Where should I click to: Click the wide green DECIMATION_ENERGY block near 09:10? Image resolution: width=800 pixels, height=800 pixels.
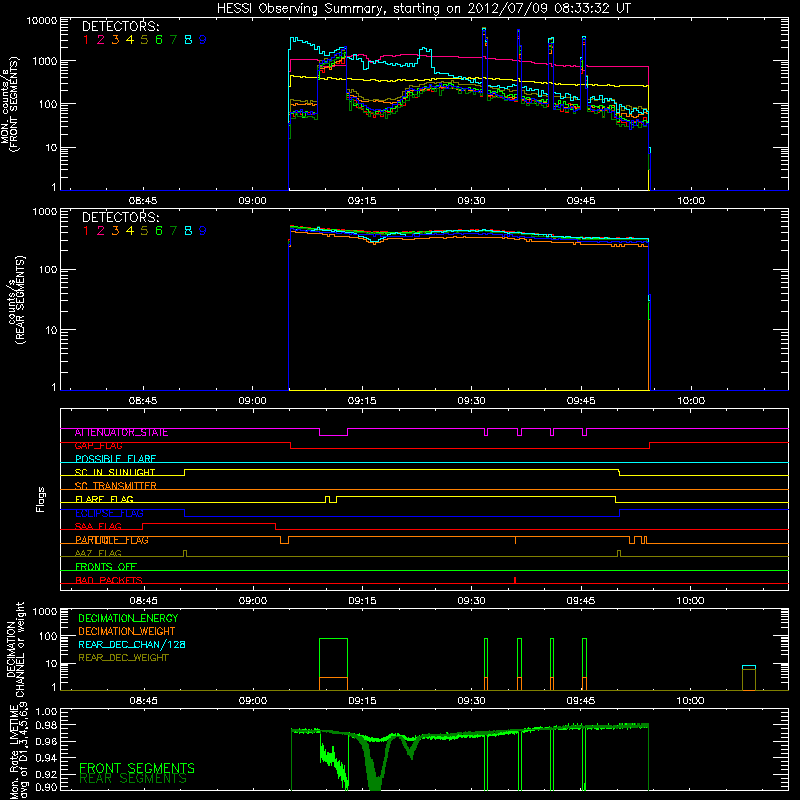coord(333,664)
